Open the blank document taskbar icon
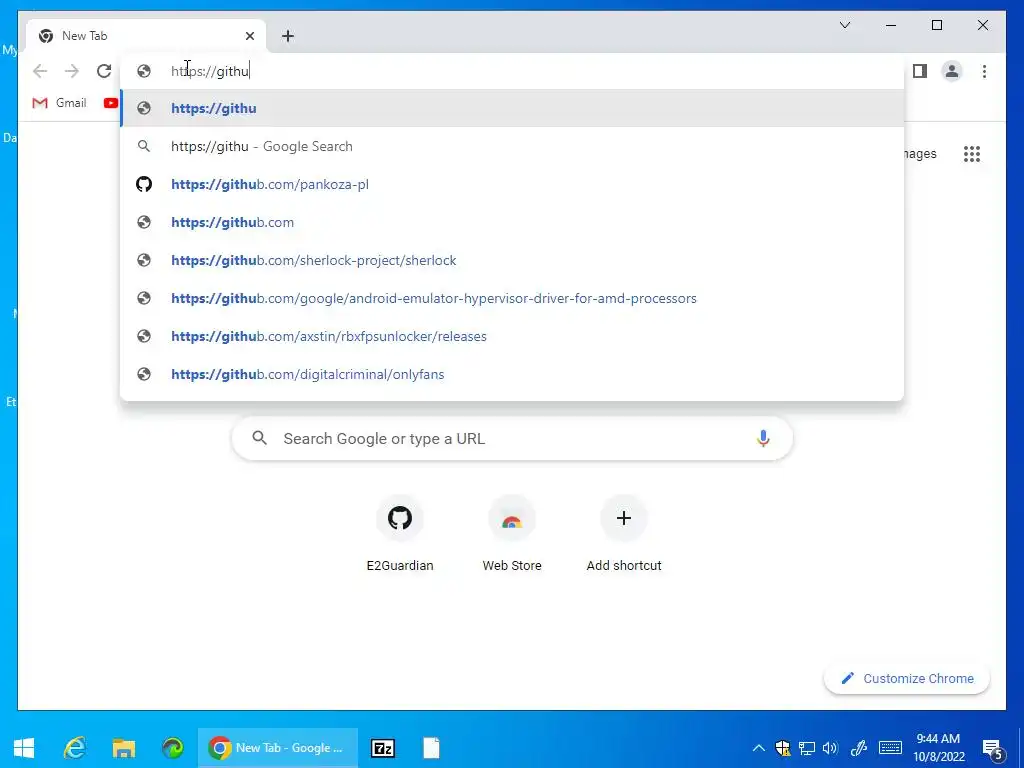The image size is (1024, 768). [x=431, y=748]
